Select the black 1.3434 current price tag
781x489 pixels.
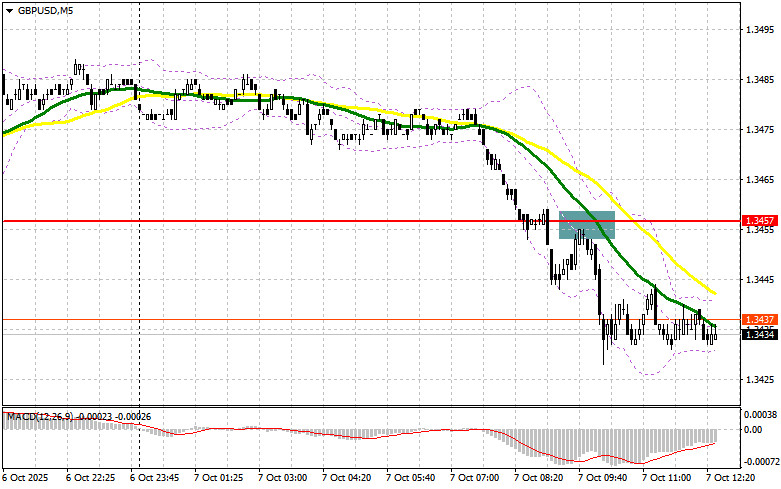click(759, 335)
